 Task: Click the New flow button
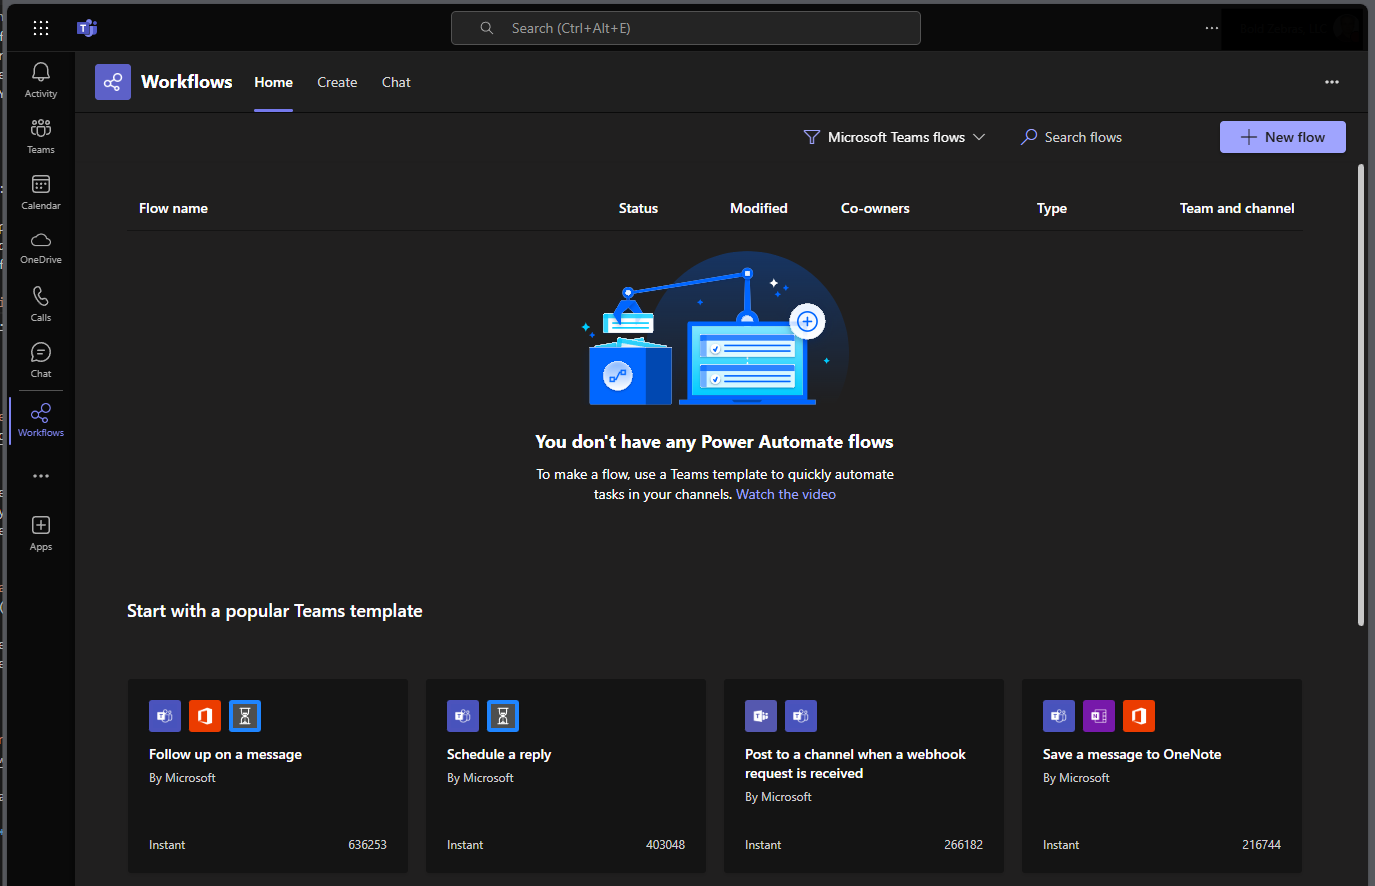tap(1282, 137)
